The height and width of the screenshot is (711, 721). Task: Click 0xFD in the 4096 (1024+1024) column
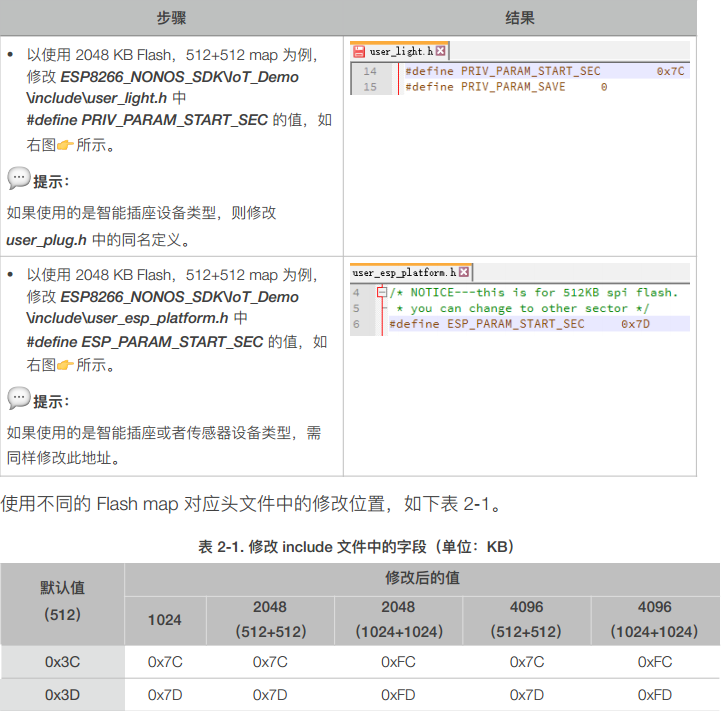(x=655, y=694)
